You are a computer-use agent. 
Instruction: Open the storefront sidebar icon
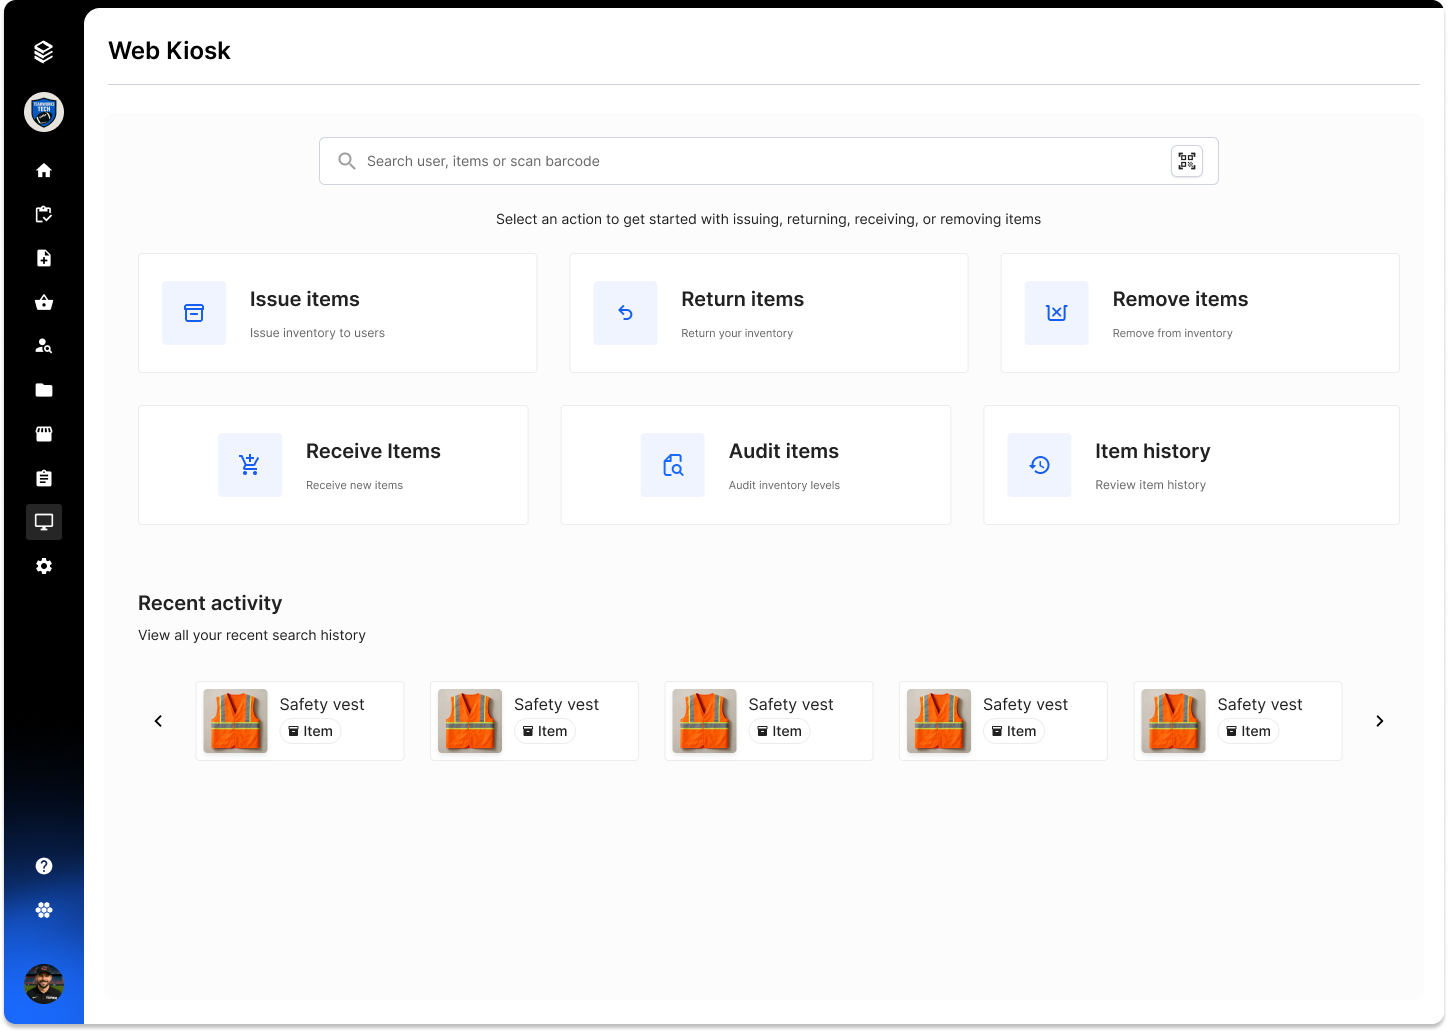[44, 434]
